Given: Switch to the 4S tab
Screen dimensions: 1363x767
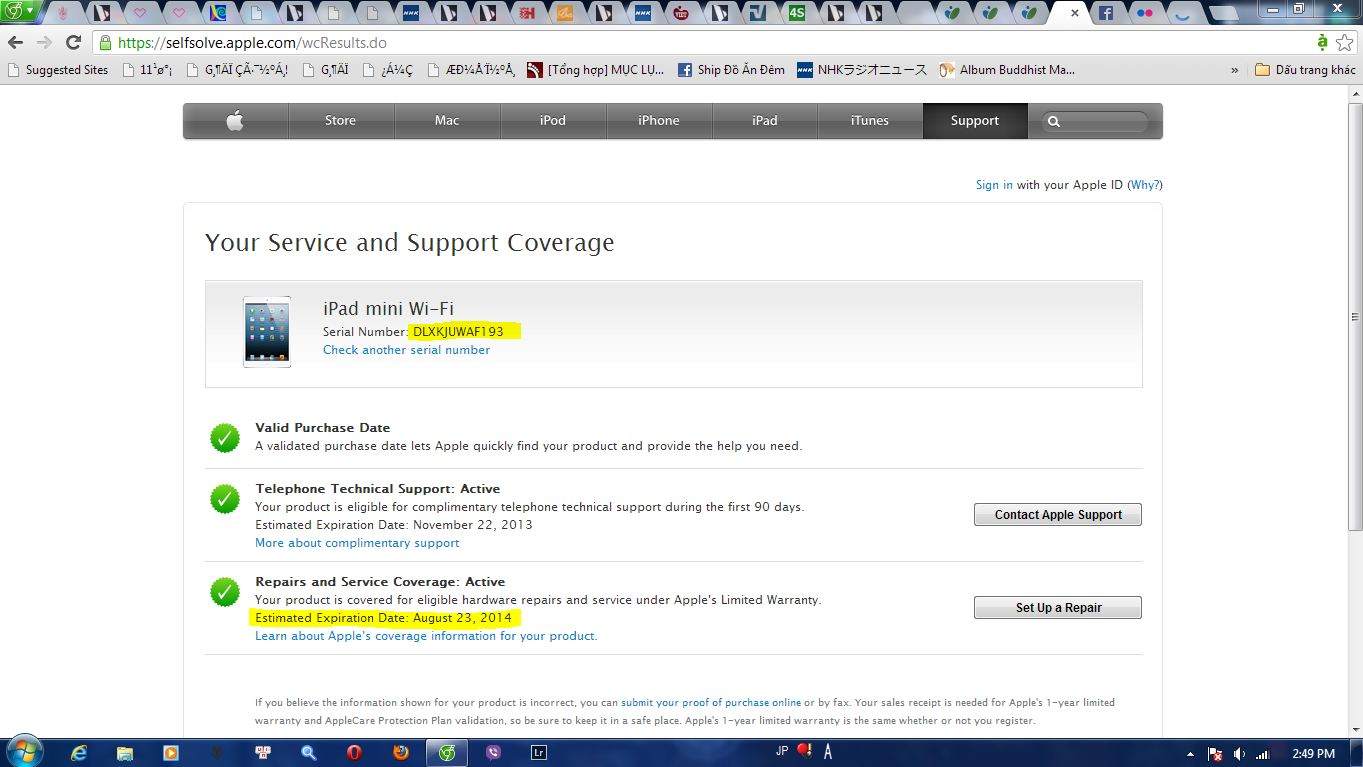Looking at the screenshot, I should point(796,13).
